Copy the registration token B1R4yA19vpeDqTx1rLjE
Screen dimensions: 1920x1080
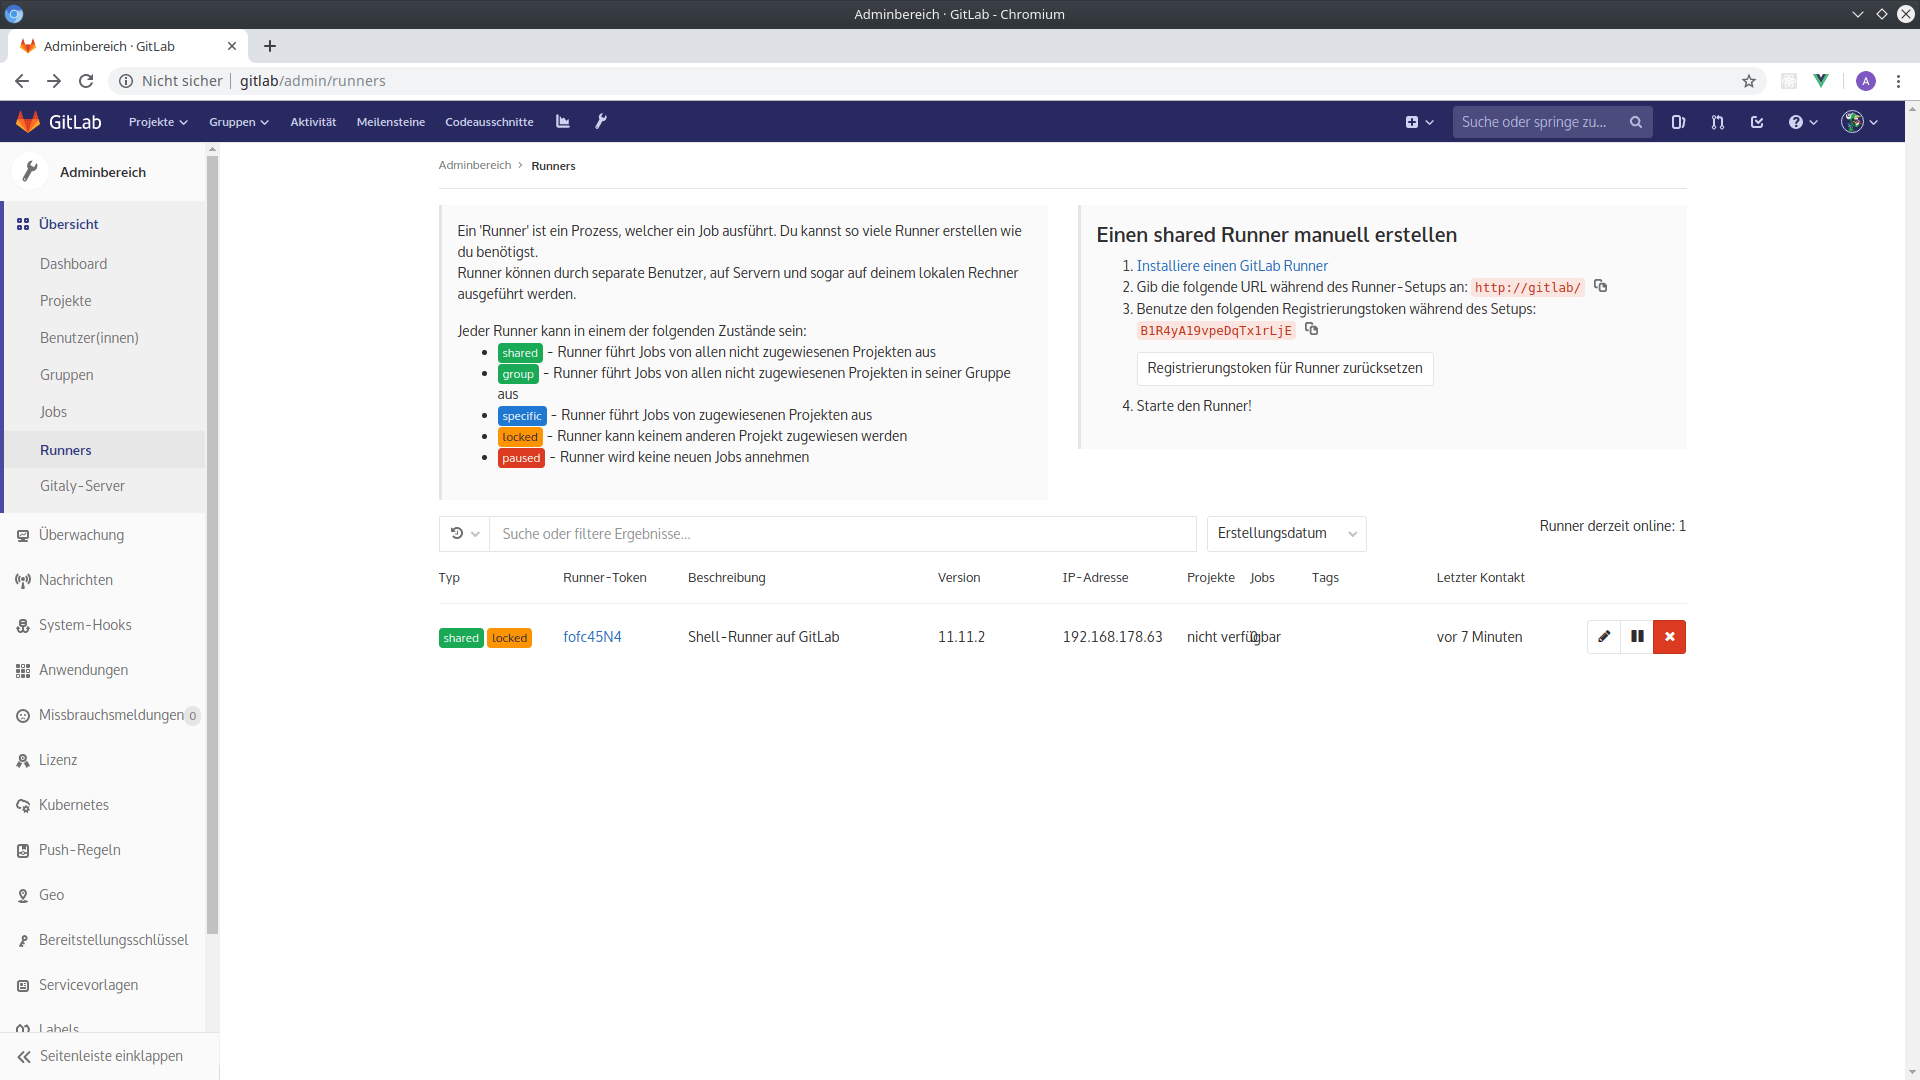point(1312,329)
